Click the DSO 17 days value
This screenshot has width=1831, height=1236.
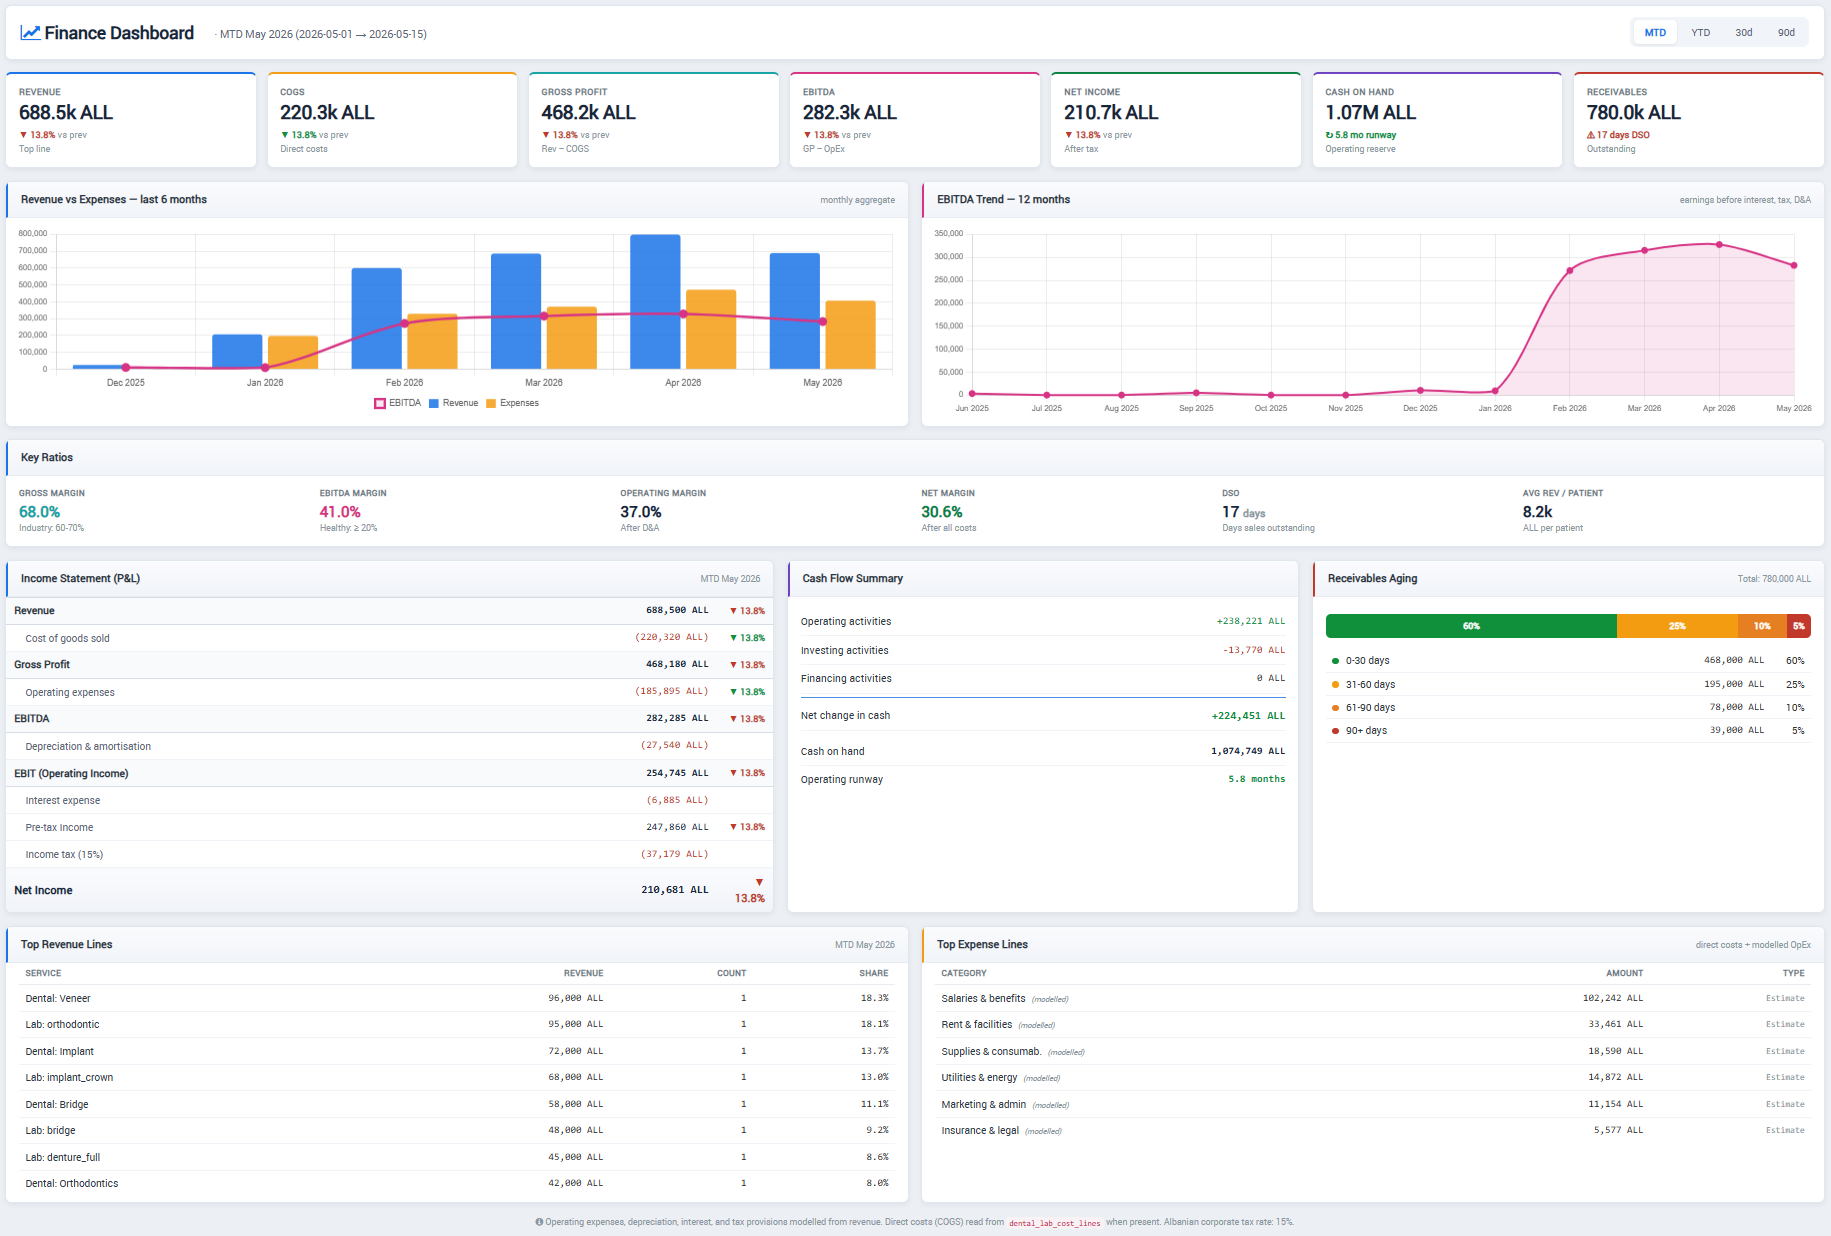point(1243,512)
